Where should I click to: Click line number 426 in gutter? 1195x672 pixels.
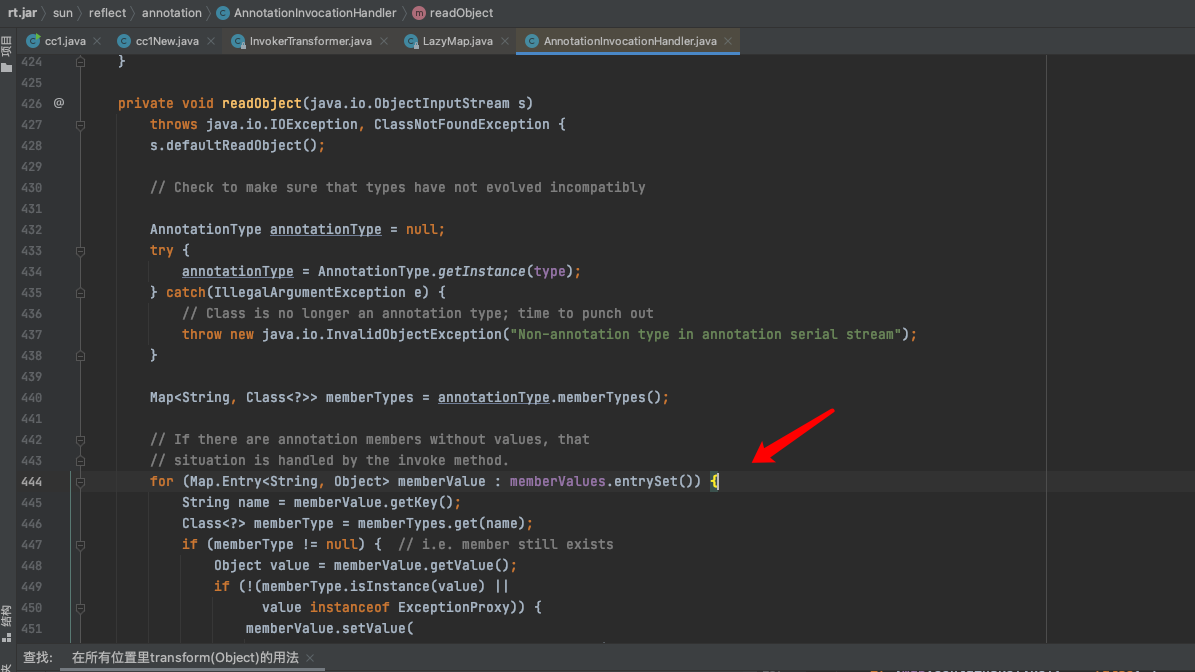click(32, 104)
